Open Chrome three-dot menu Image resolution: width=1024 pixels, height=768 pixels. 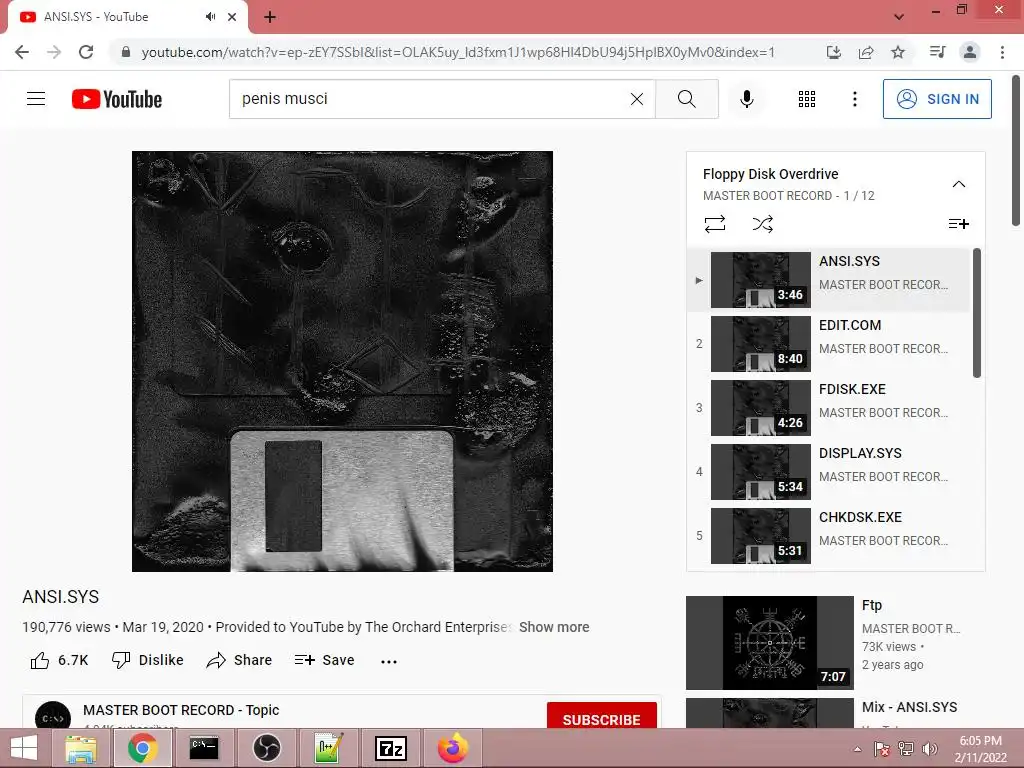(x=1002, y=52)
